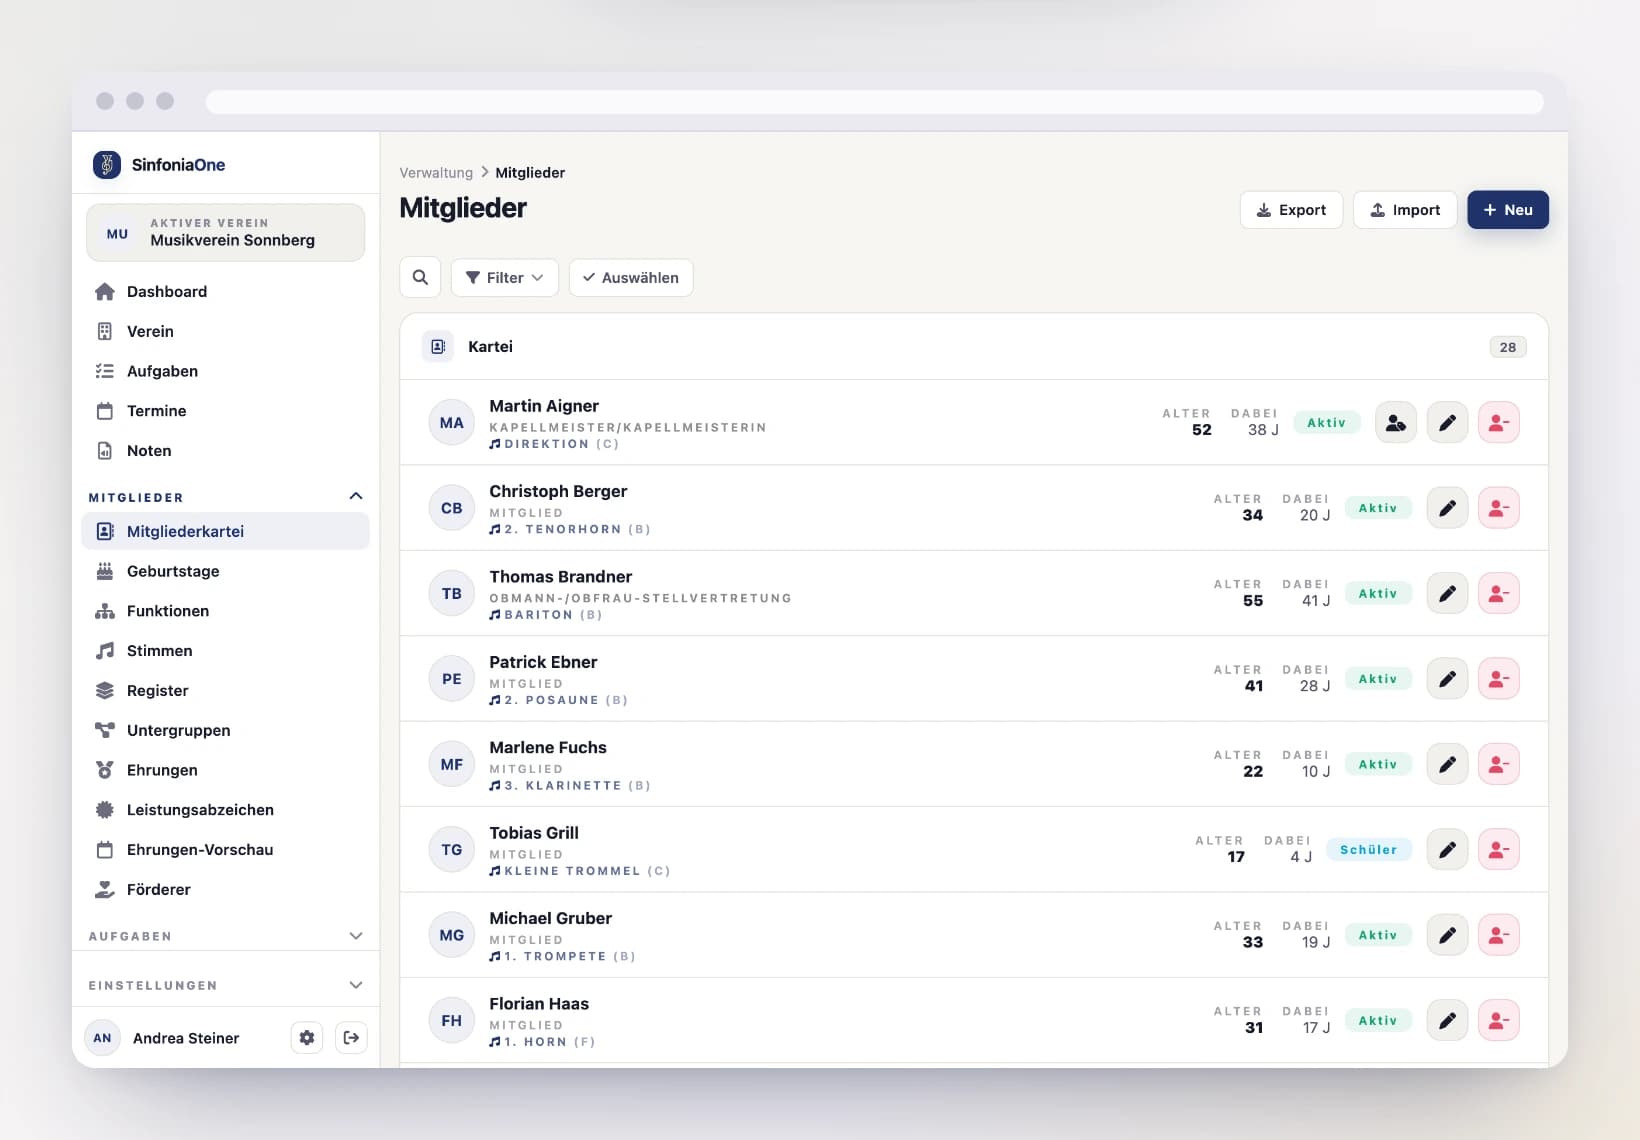Image resolution: width=1640 pixels, height=1140 pixels.
Task: Click the member count badge 28
Action: (x=1507, y=347)
